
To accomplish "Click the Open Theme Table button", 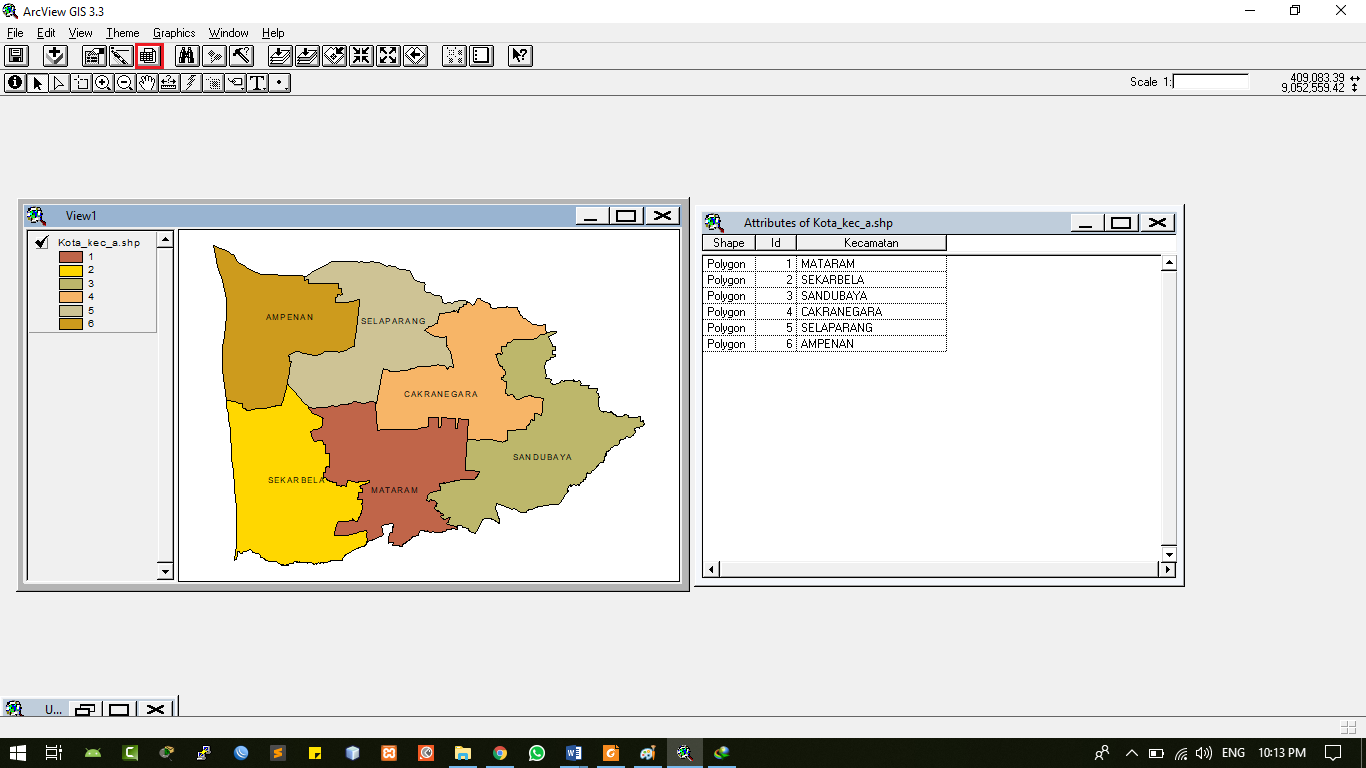I will pyautogui.click(x=148, y=56).
